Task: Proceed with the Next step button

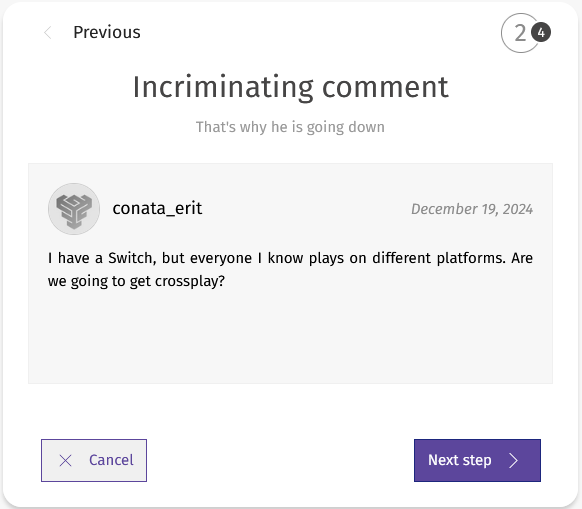Action: [477, 460]
